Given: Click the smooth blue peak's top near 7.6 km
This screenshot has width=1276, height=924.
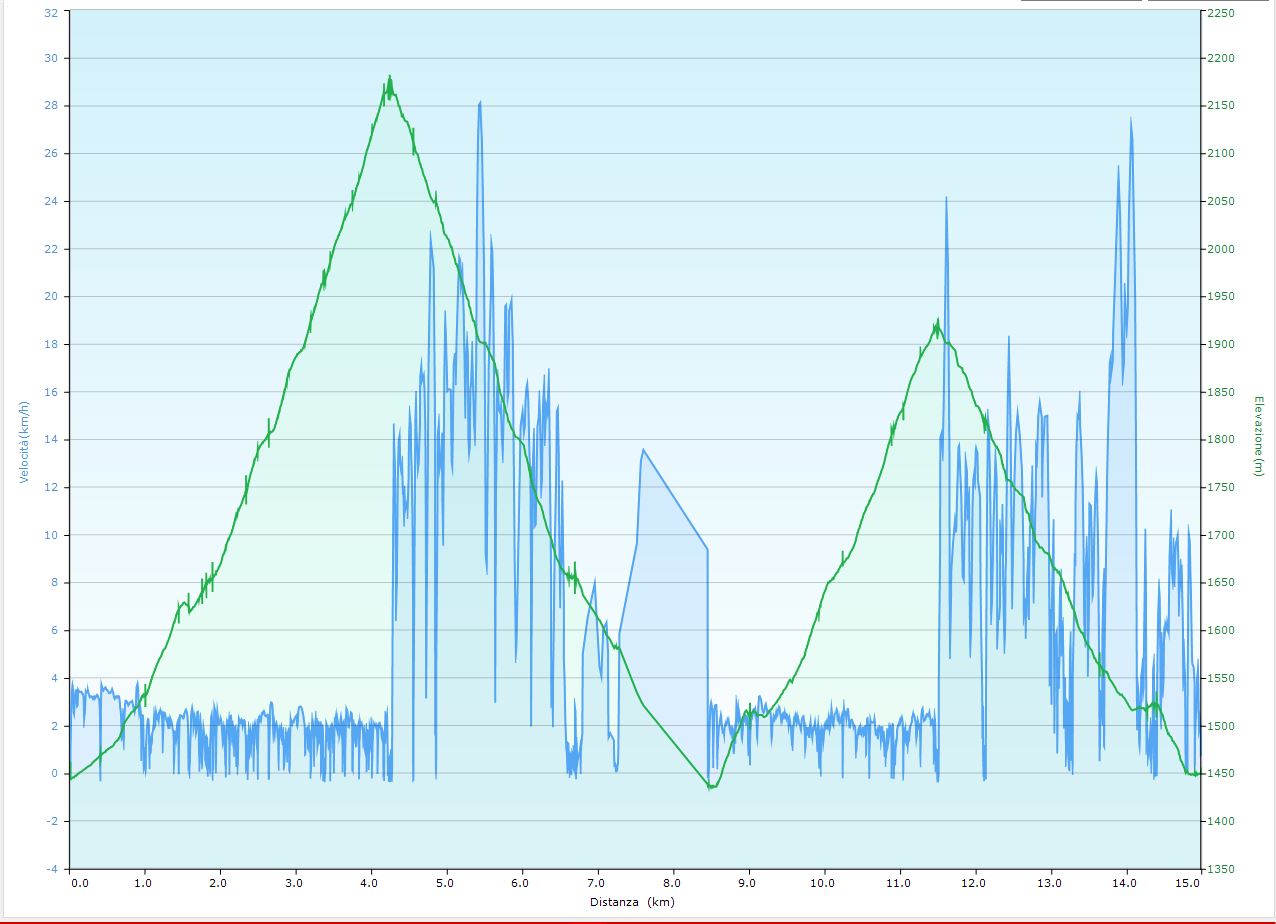Looking at the screenshot, I should (x=643, y=450).
